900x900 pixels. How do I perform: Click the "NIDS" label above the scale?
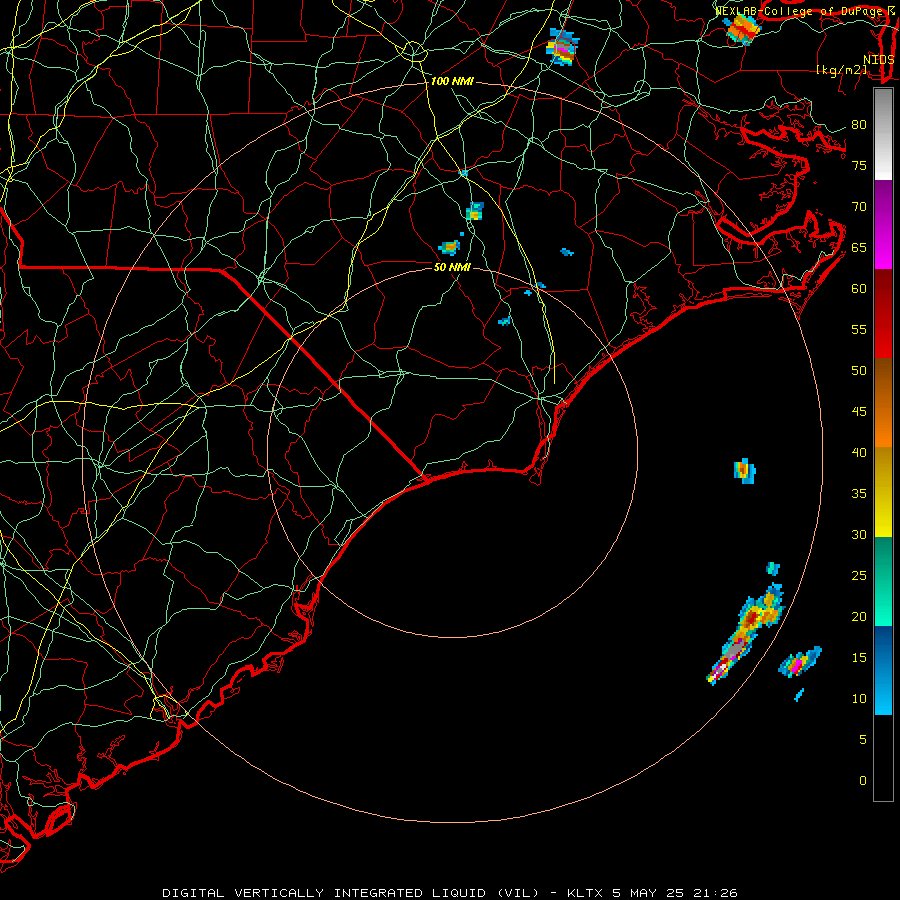coord(878,60)
